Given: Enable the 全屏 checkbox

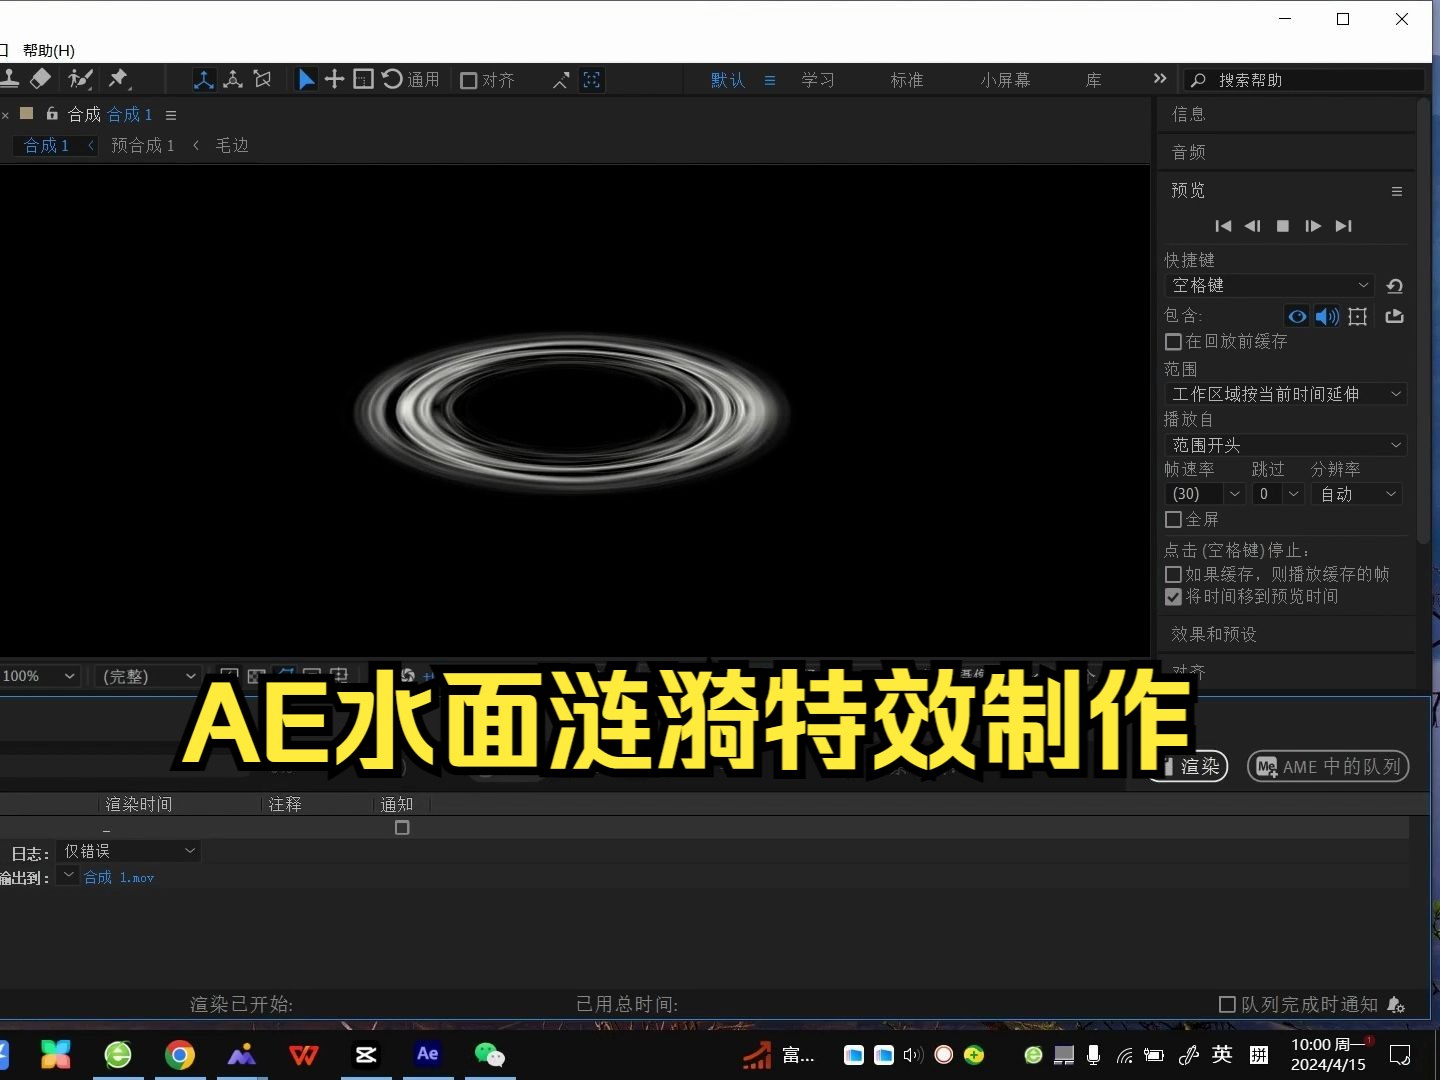Looking at the screenshot, I should 1173,519.
